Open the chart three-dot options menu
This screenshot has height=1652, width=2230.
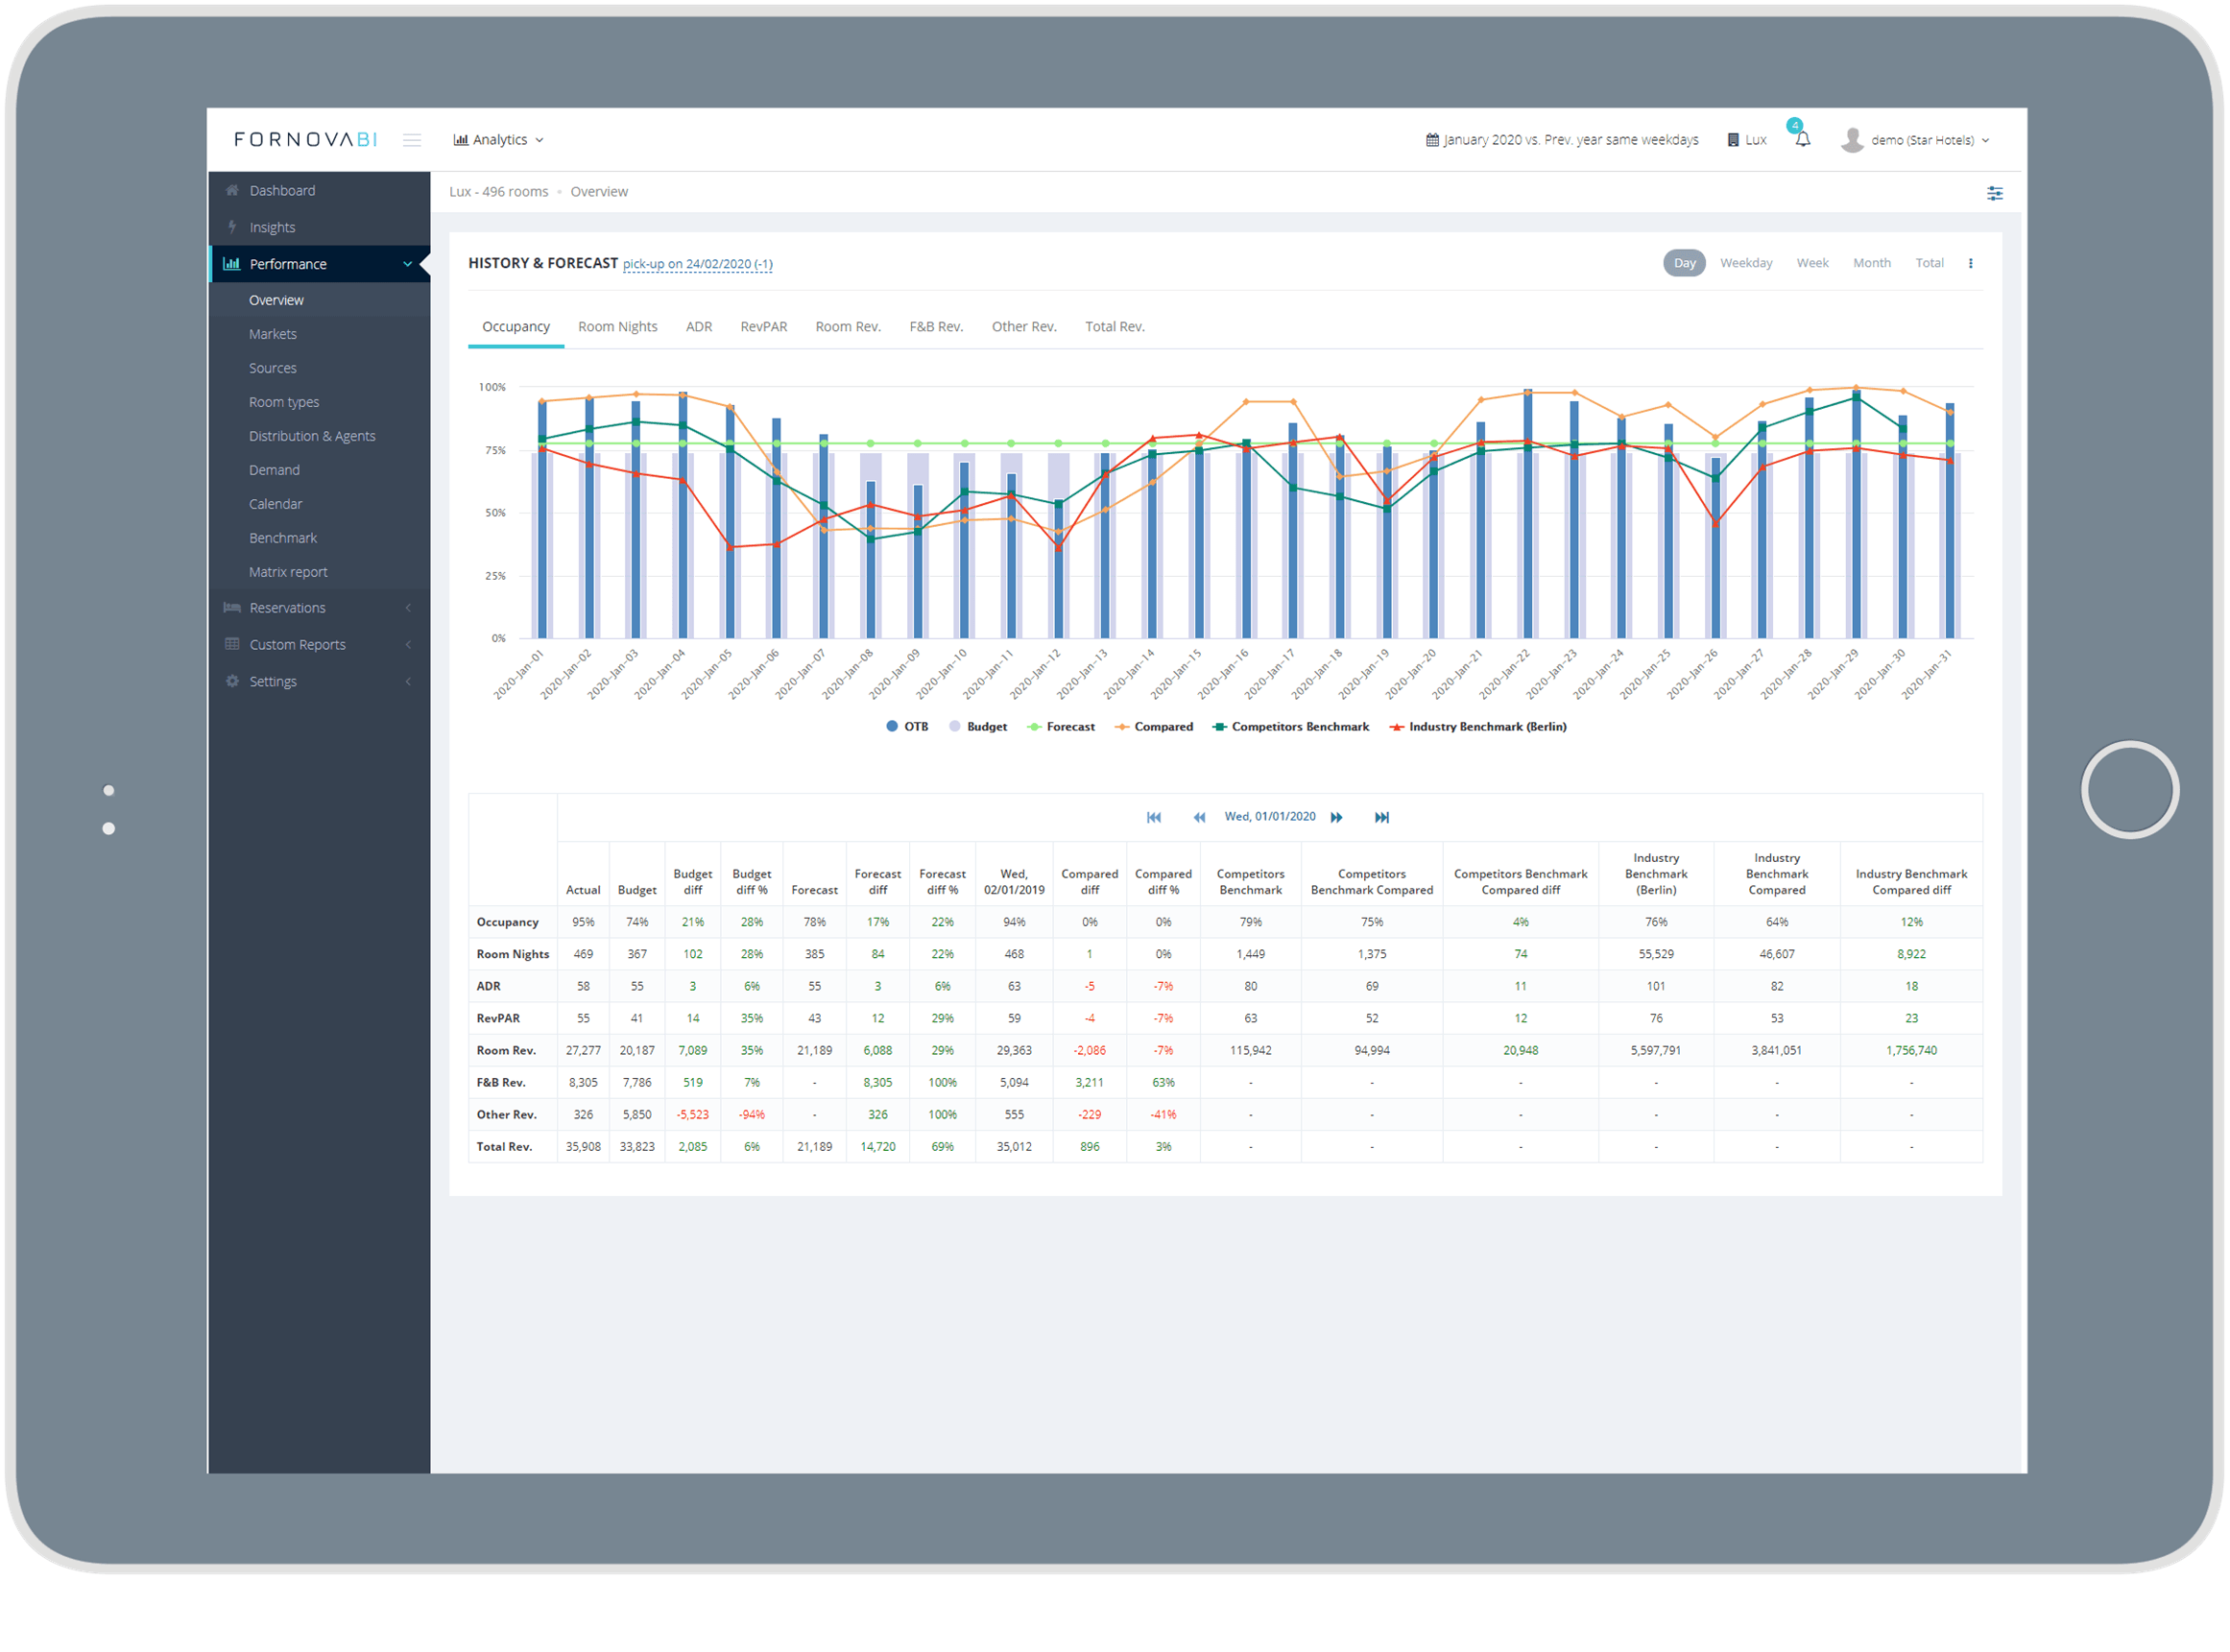pyautogui.click(x=1970, y=263)
